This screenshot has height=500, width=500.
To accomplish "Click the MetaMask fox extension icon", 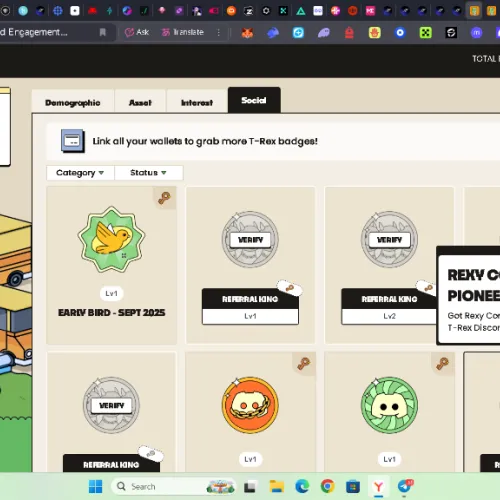I will [x=247, y=33].
